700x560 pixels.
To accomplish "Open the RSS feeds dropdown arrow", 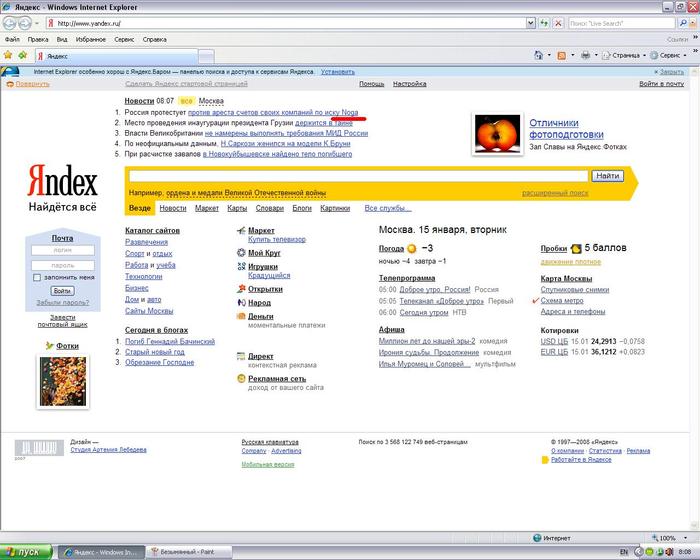I will pyautogui.click(x=572, y=55).
